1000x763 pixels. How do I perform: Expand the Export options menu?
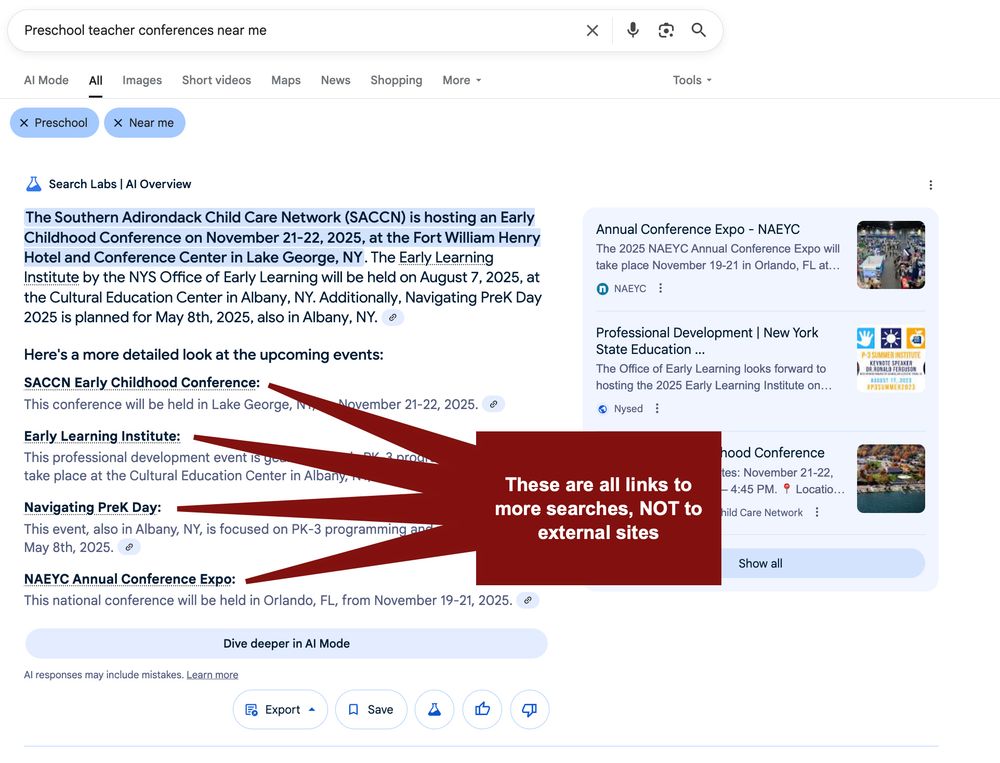[280, 709]
